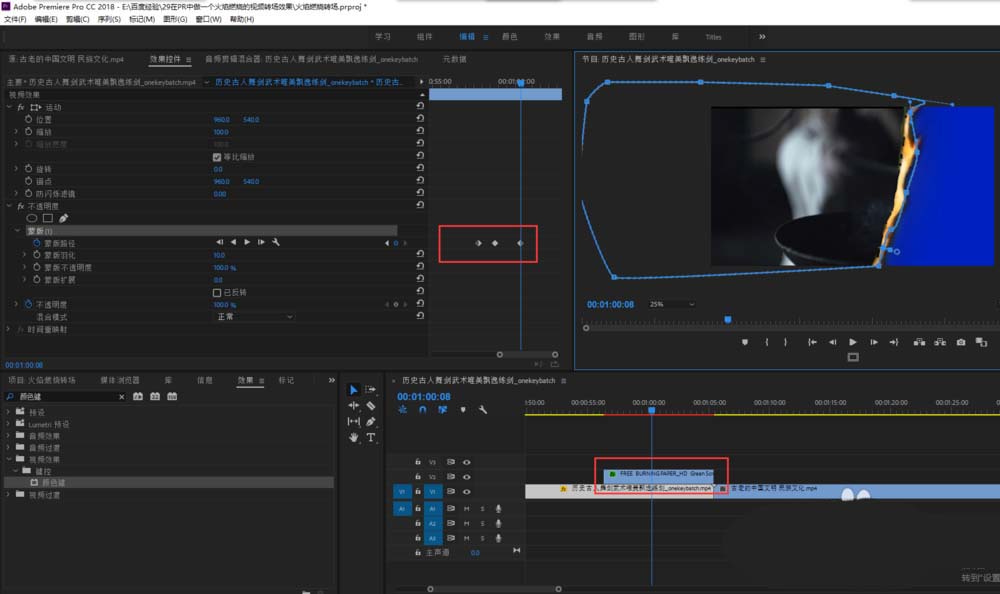This screenshot has width=1000, height=594.
Task: Switch to the 颜色 workspace
Action: 510,37
